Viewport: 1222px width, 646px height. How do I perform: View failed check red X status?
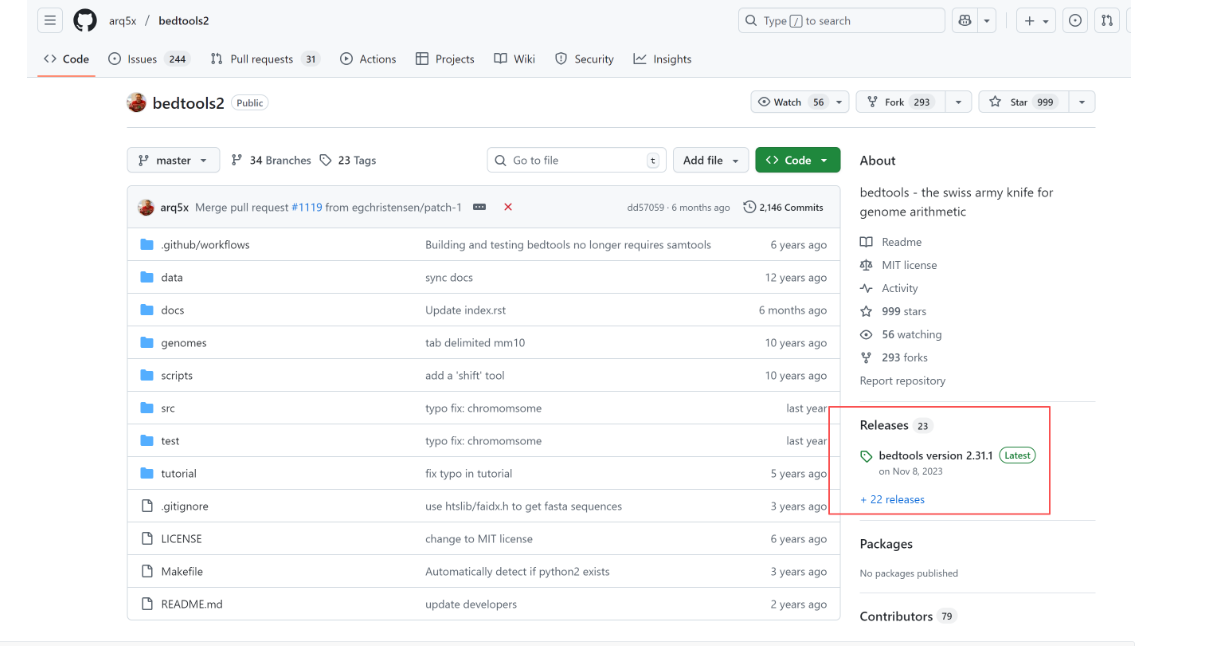pos(508,207)
